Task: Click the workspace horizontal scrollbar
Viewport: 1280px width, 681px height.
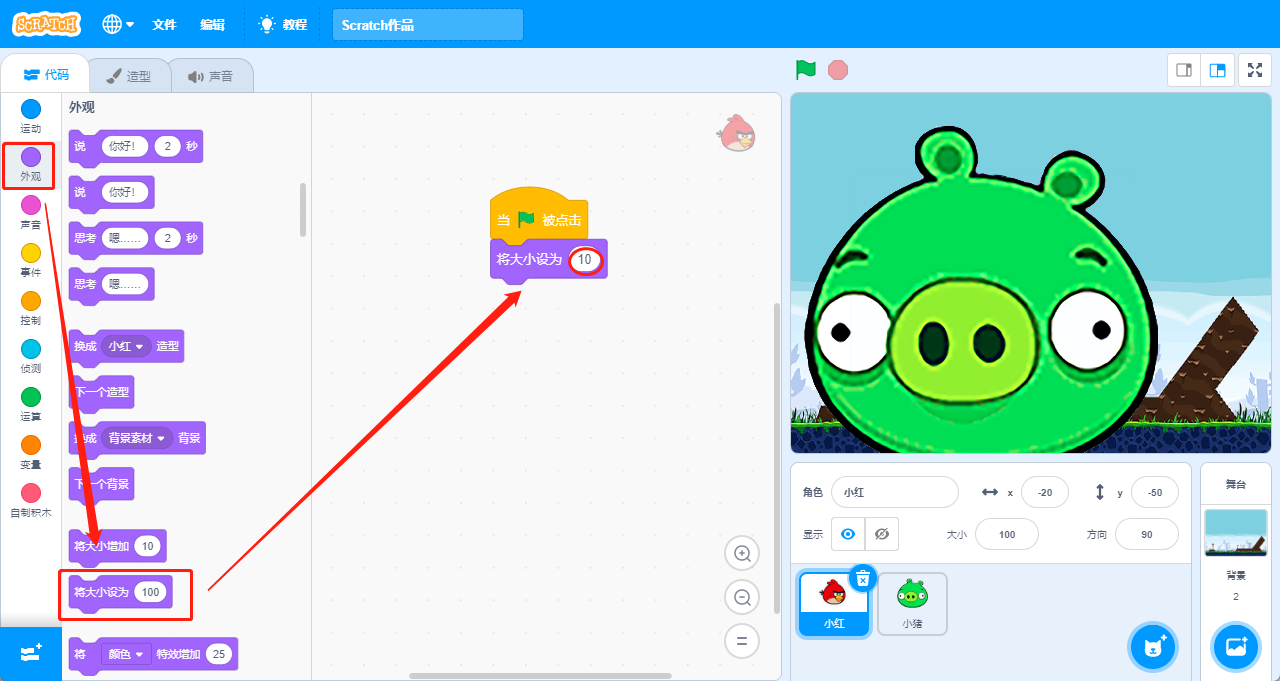Action: [540, 677]
